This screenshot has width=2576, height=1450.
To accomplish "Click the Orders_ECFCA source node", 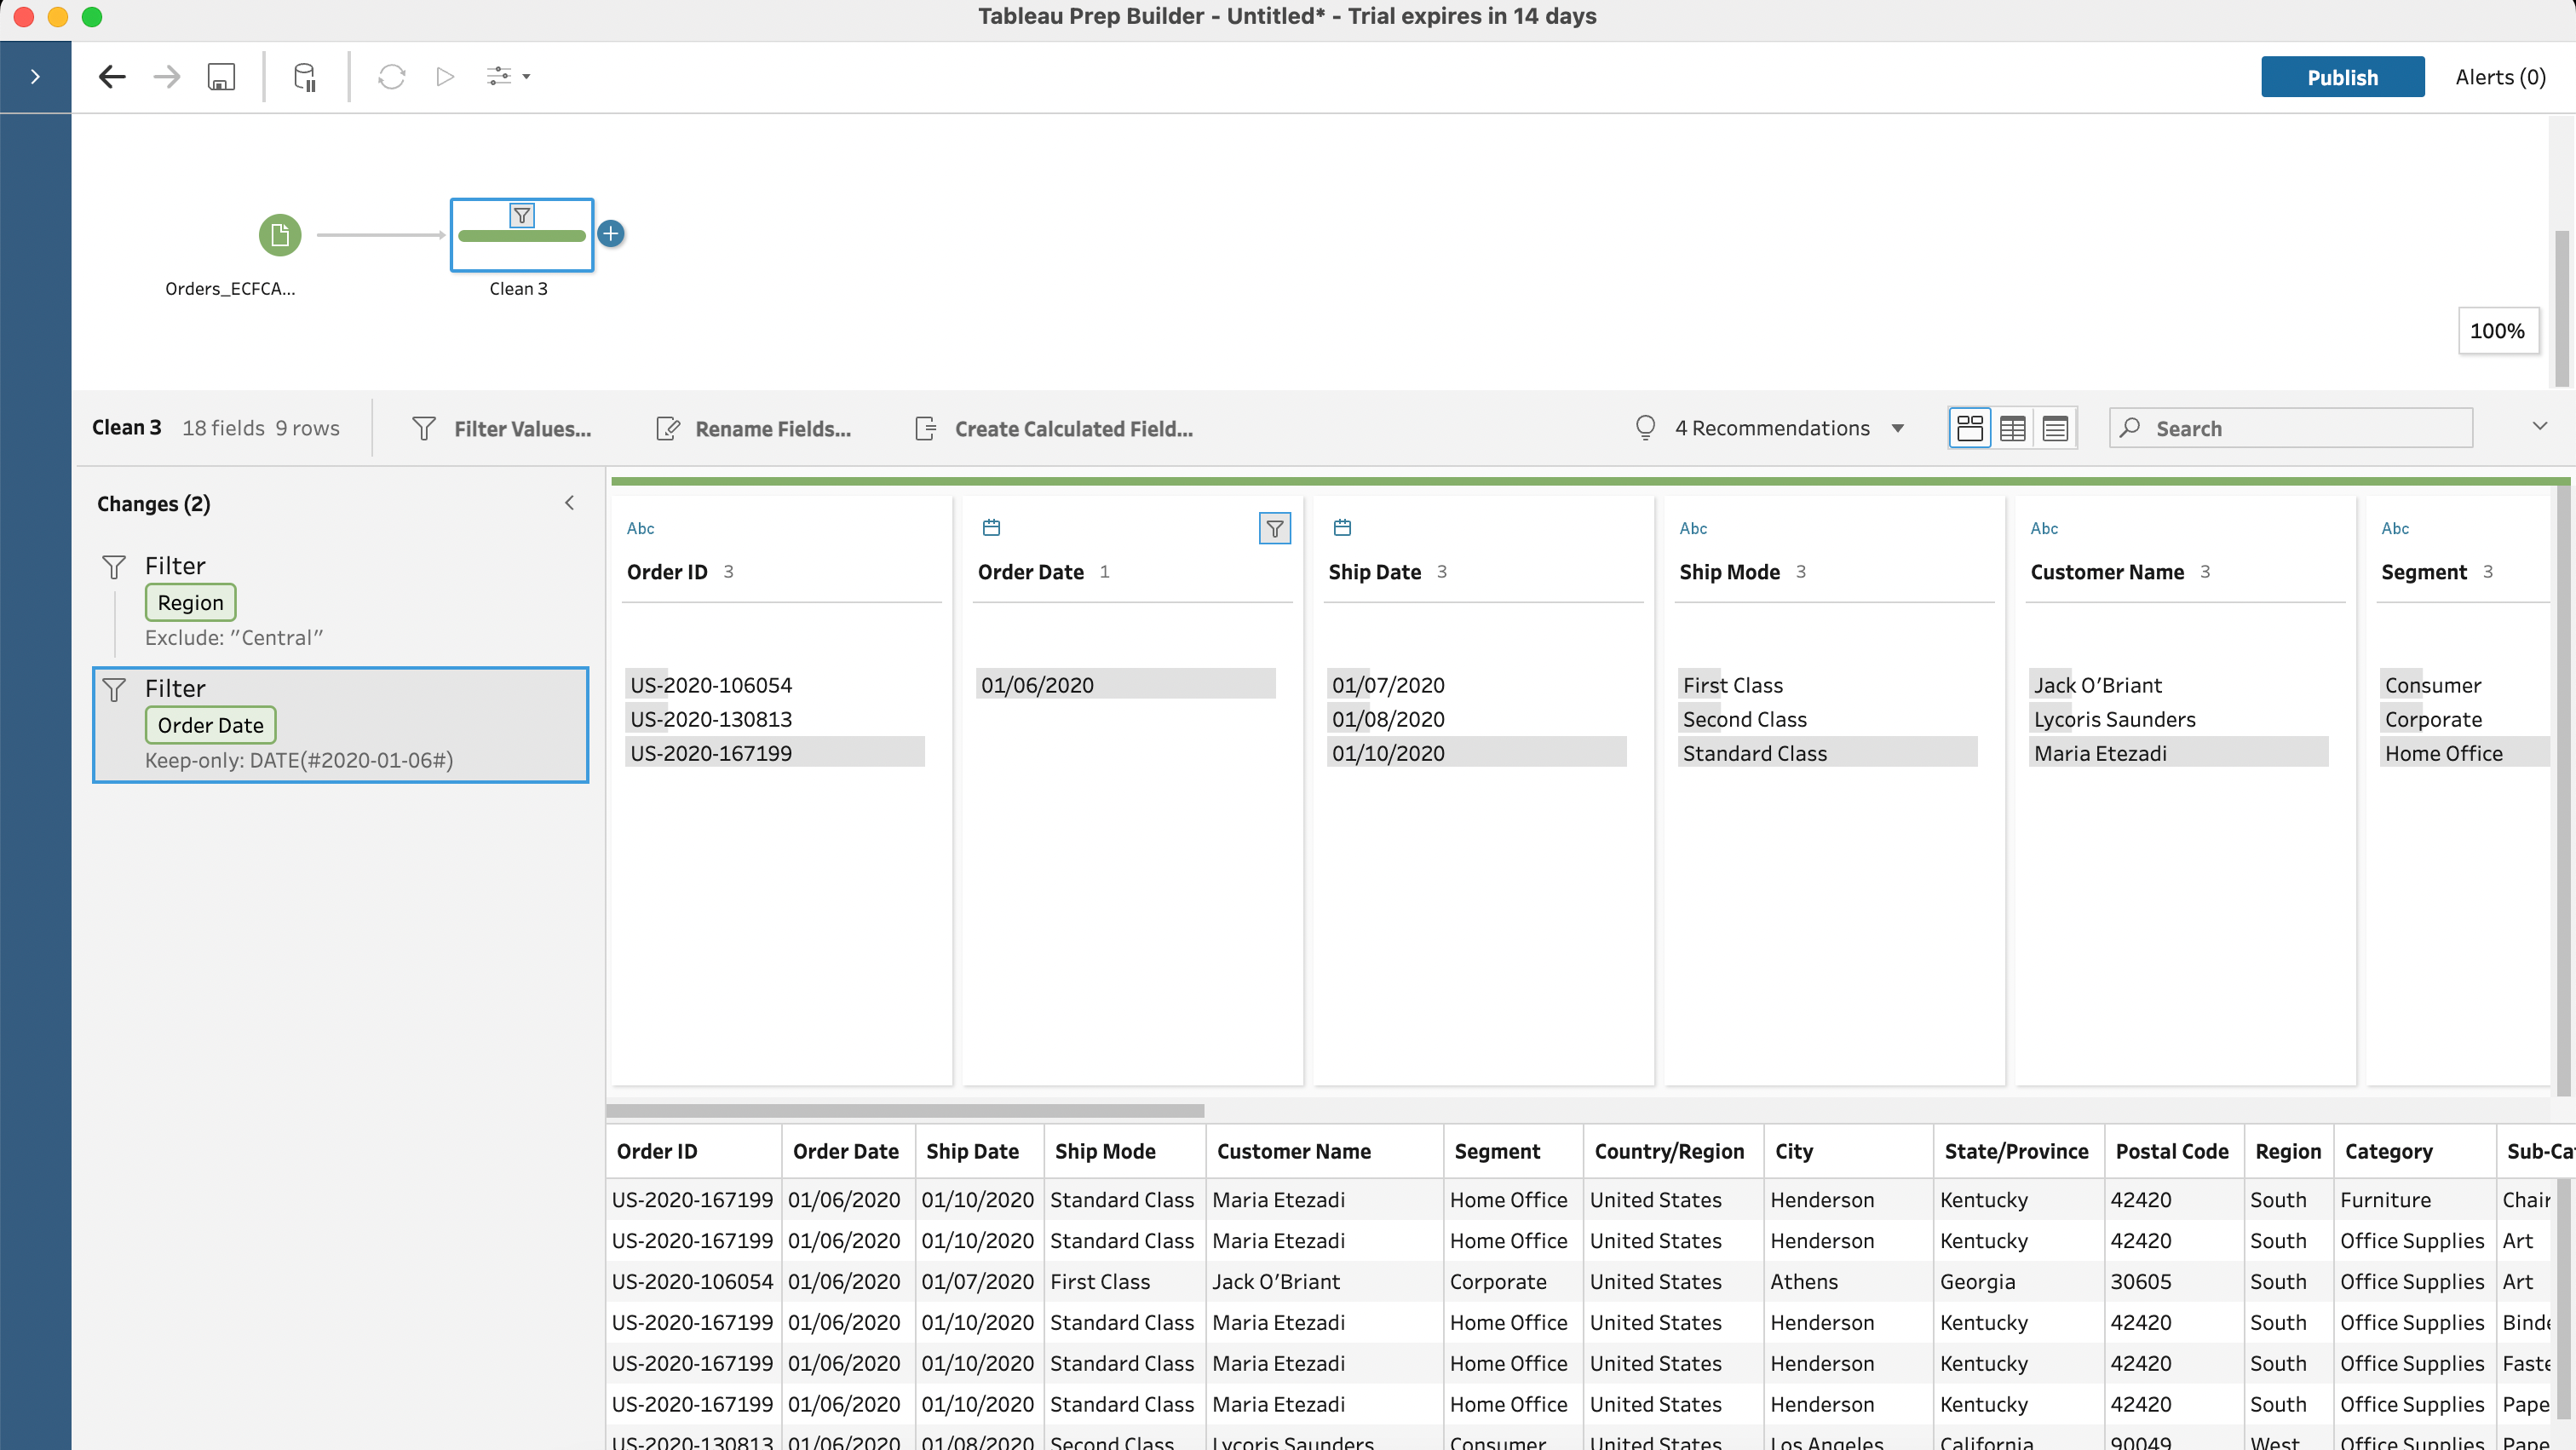I will click(278, 232).
